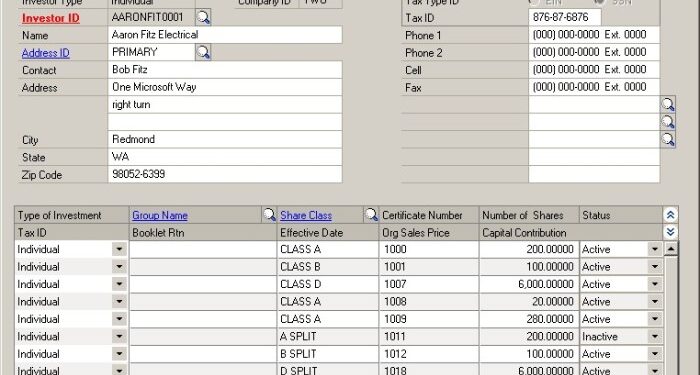Click the Phone 2 number field

594,52
